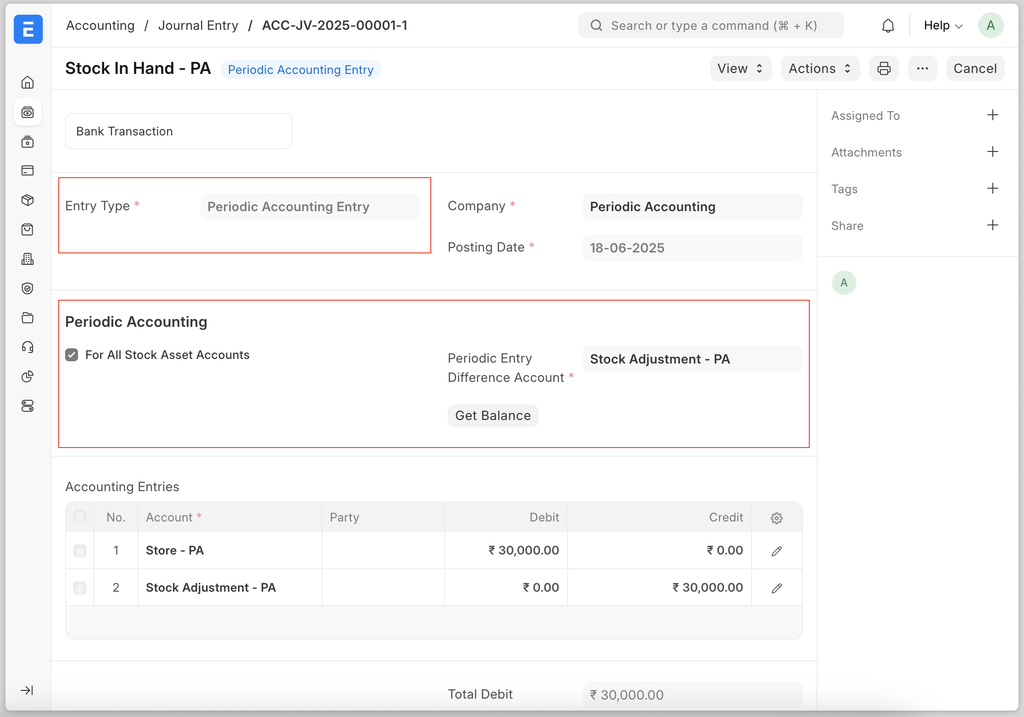
Task: Open the View dropdown
Action: point(740,68)
